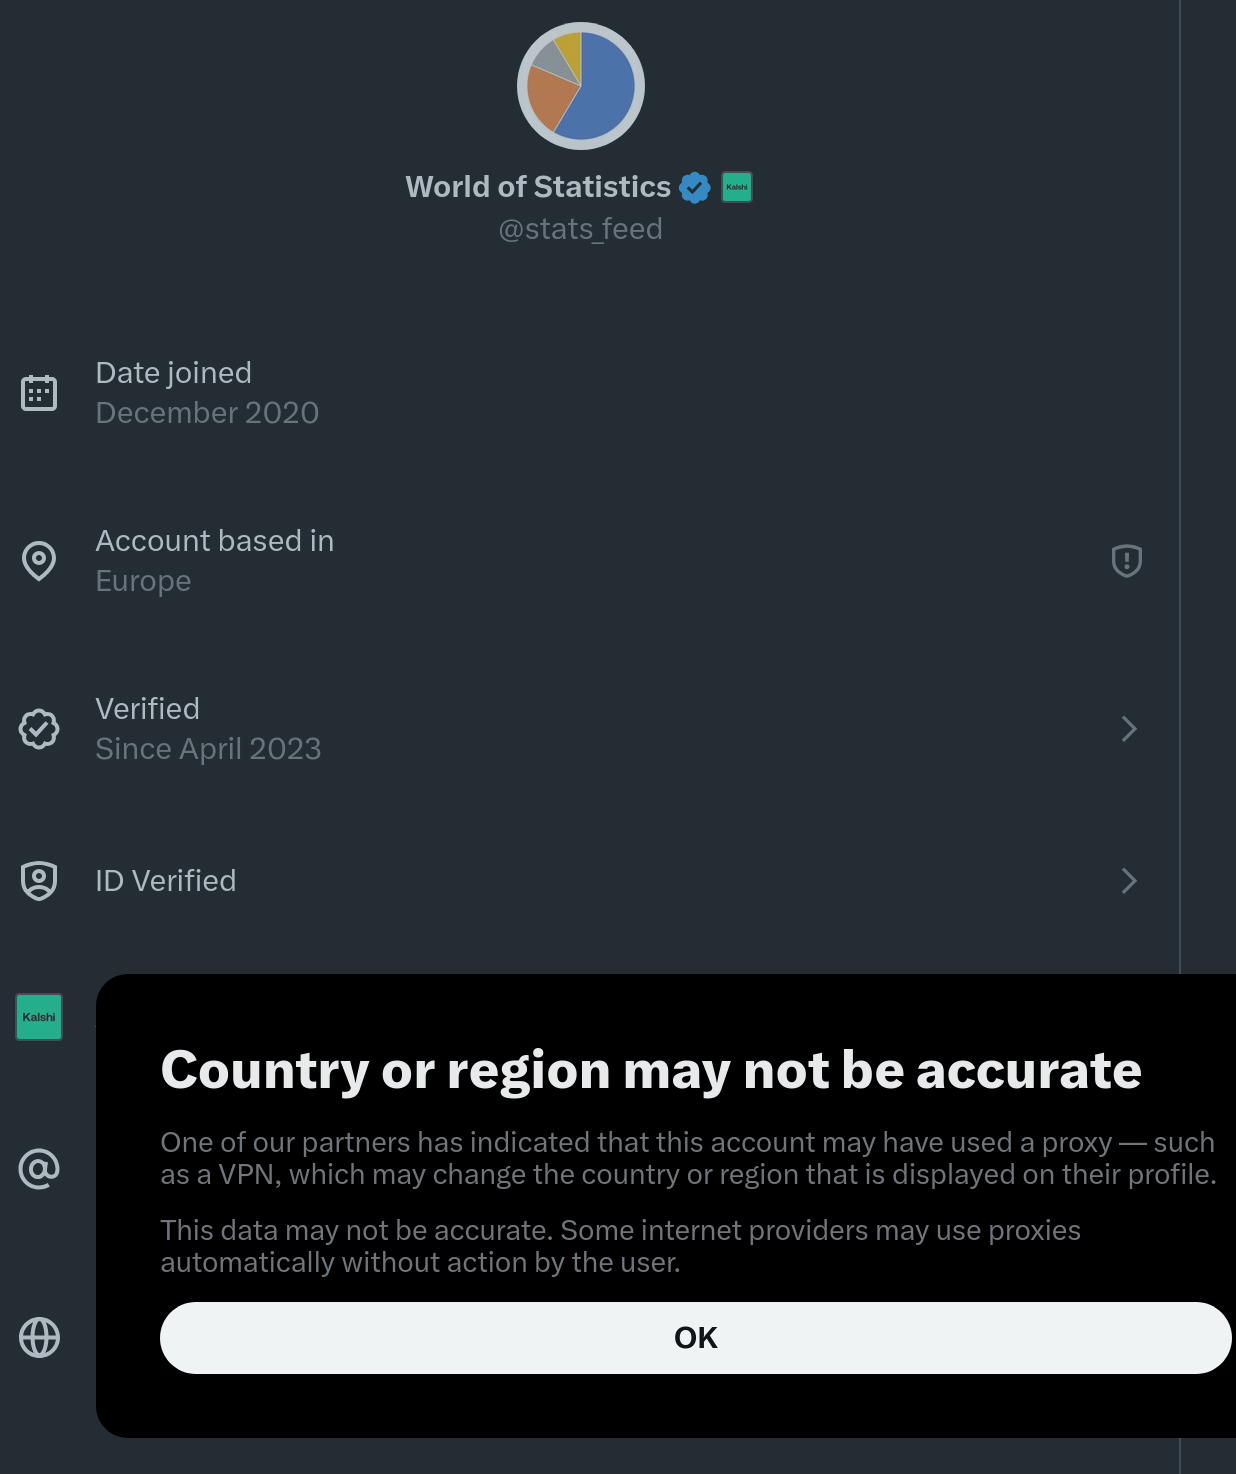Screen dimensions: 1236x1474
Task: Click the World of Statistics pie chart avatar
Action: pyautogui.click(x=581, y=86)
